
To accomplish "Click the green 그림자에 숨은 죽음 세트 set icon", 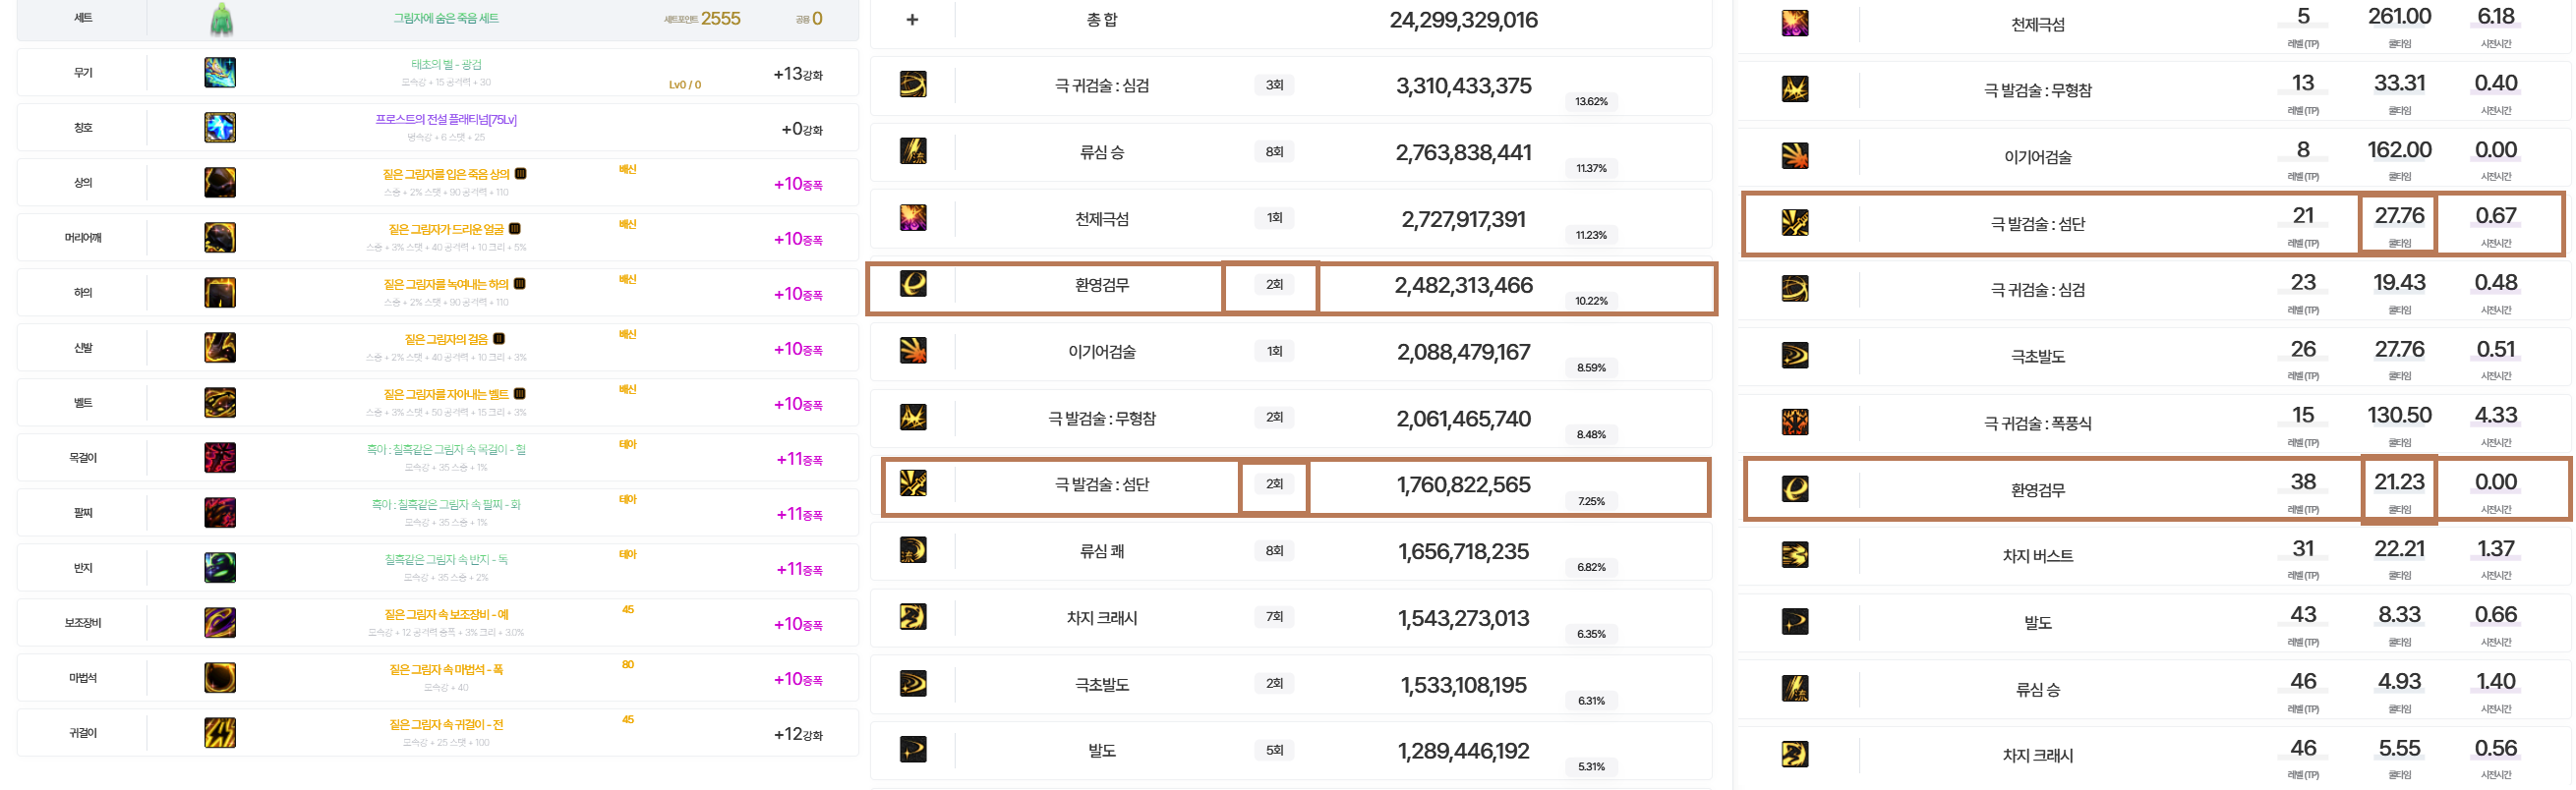I will click(221, 19).
